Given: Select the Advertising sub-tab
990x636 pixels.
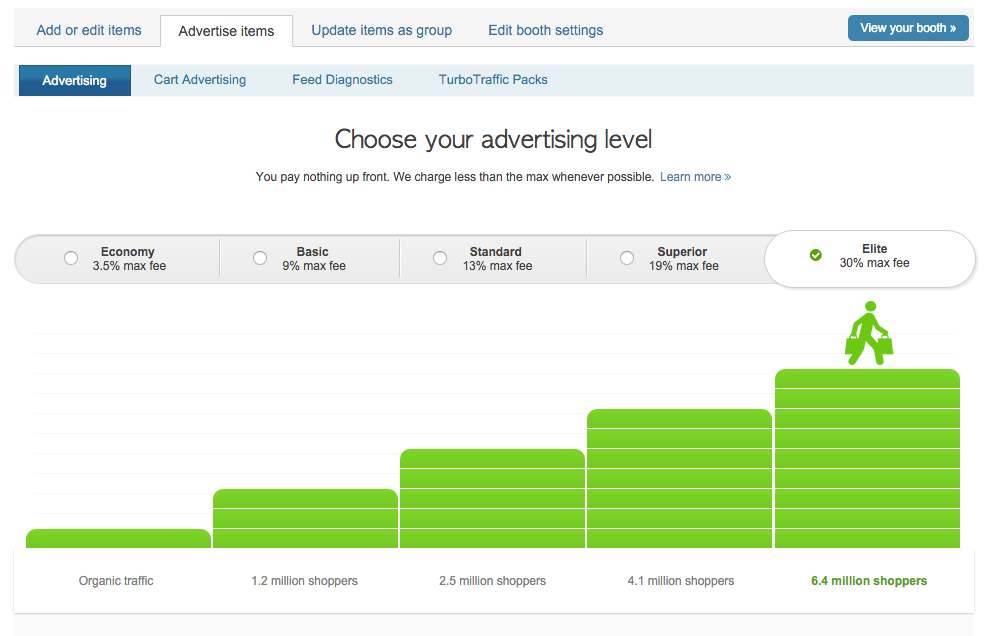Looking at the screenshot, I should click(x=75, y=80).
